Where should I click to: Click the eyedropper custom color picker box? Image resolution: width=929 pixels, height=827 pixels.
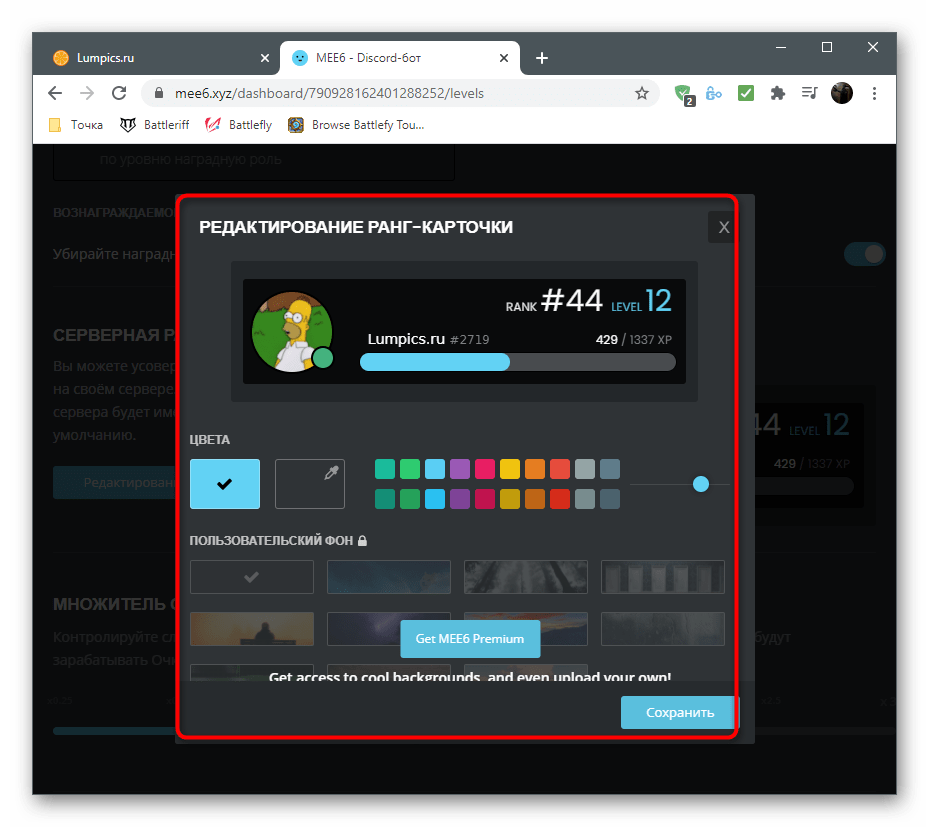[310, 484]
